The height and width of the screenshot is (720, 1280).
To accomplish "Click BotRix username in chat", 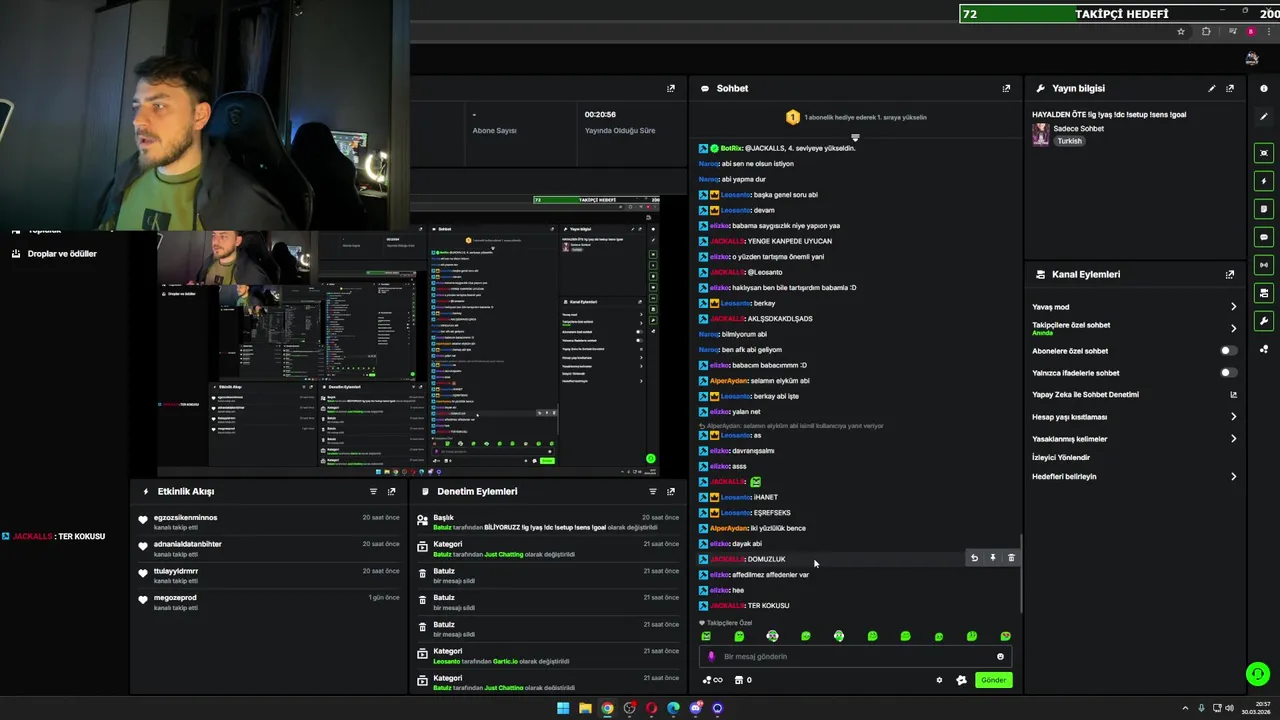I will pos(731,148).
